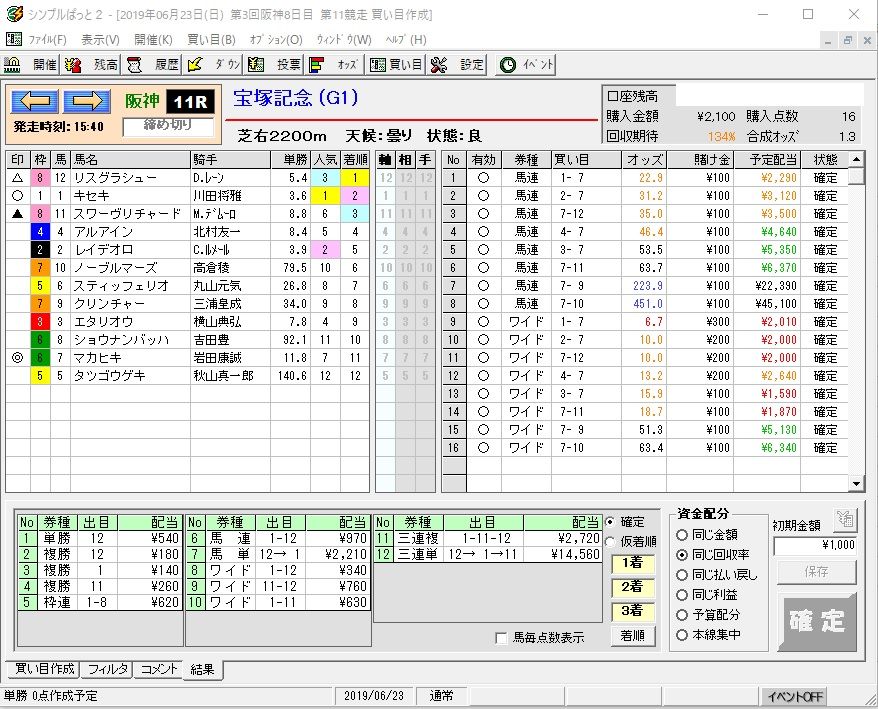Click the ダウン download toolbar button
The image size is (878, 709).
coord(213,65)
